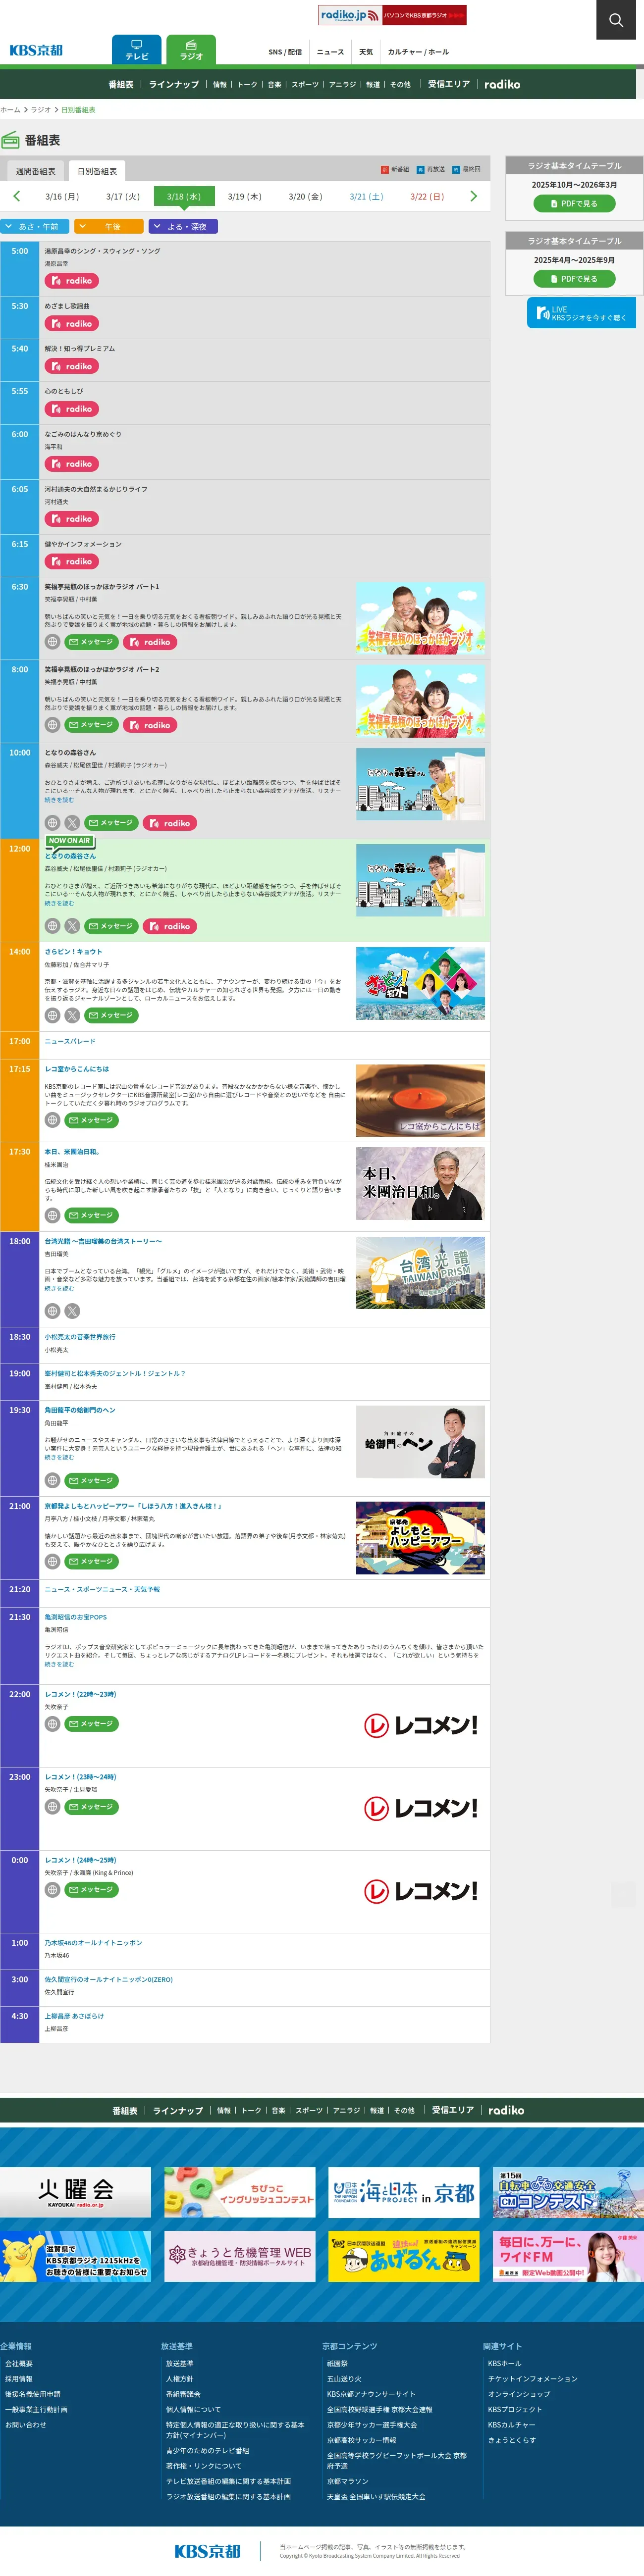This screenshot has height=2576, width=644.
Task: Switch to 週間番組表 tab
Action: coord(35,171)
